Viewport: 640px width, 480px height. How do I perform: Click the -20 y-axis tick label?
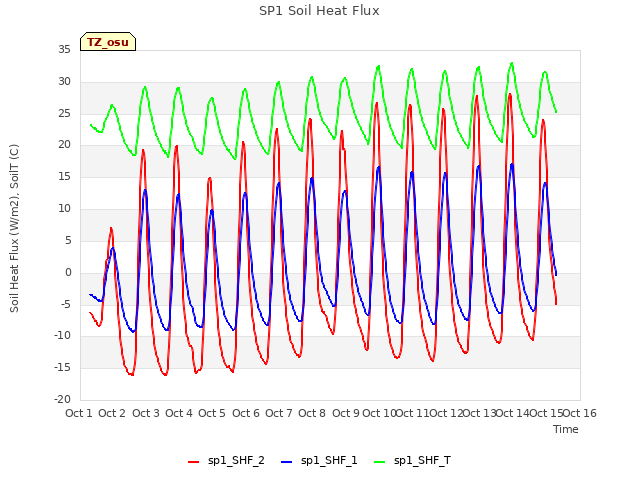[x=63, y=399]
